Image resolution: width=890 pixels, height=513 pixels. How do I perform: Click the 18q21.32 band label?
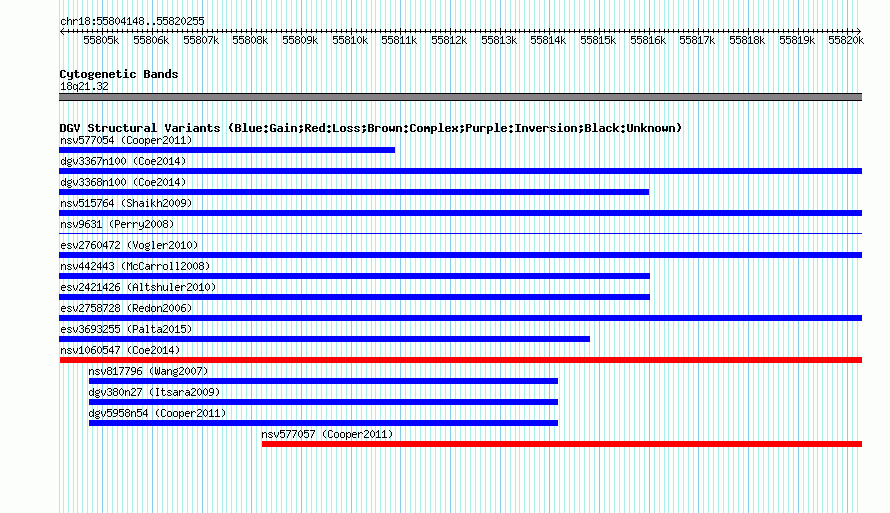(84, 86)
